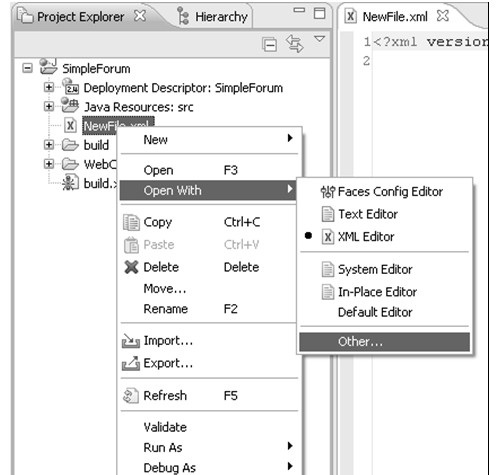This screenshot has height=475, width=503.
Task: Click the Copy icon in context menu
Action: coord(131,222)
